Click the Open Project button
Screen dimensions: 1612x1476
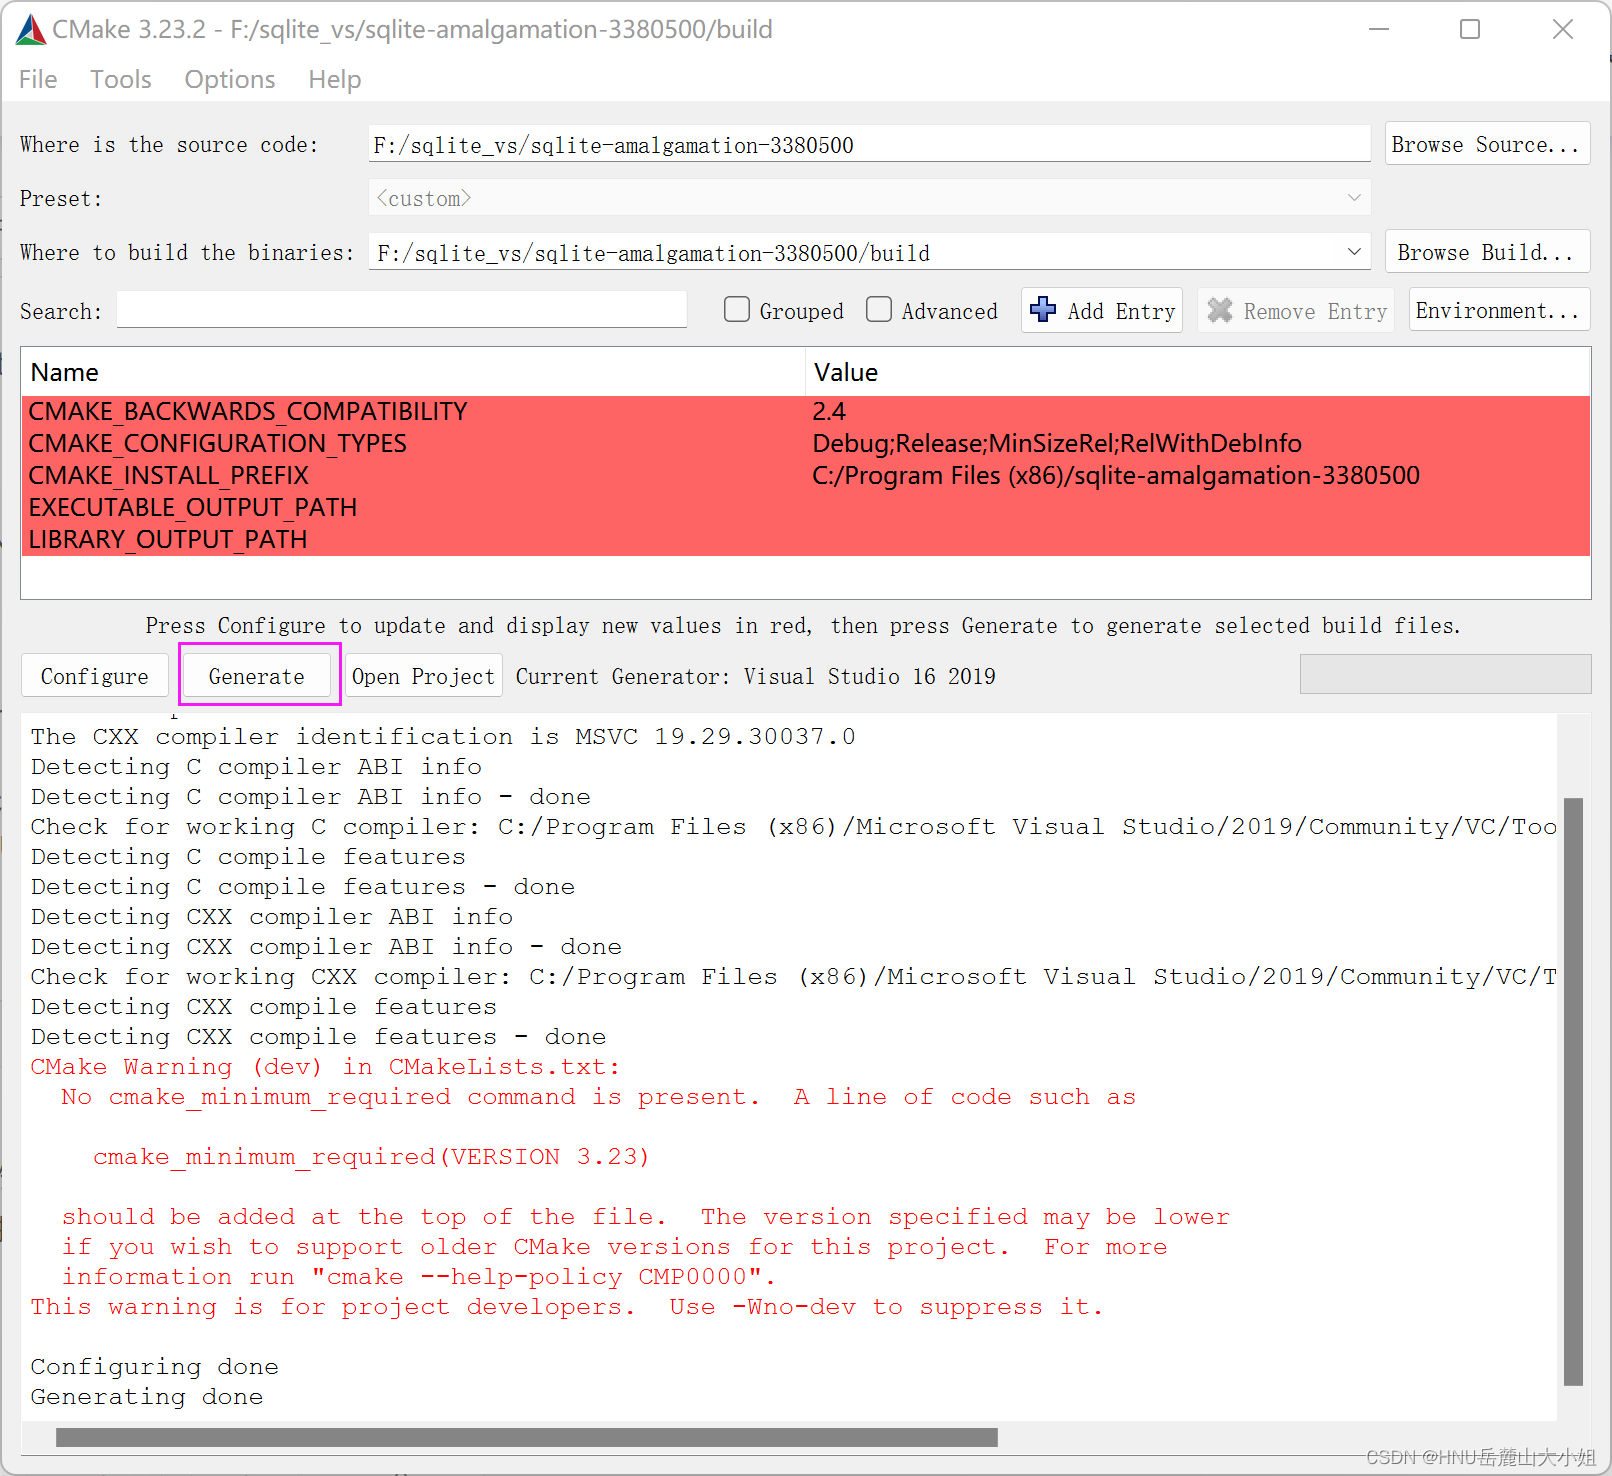(x=423, y=676)
